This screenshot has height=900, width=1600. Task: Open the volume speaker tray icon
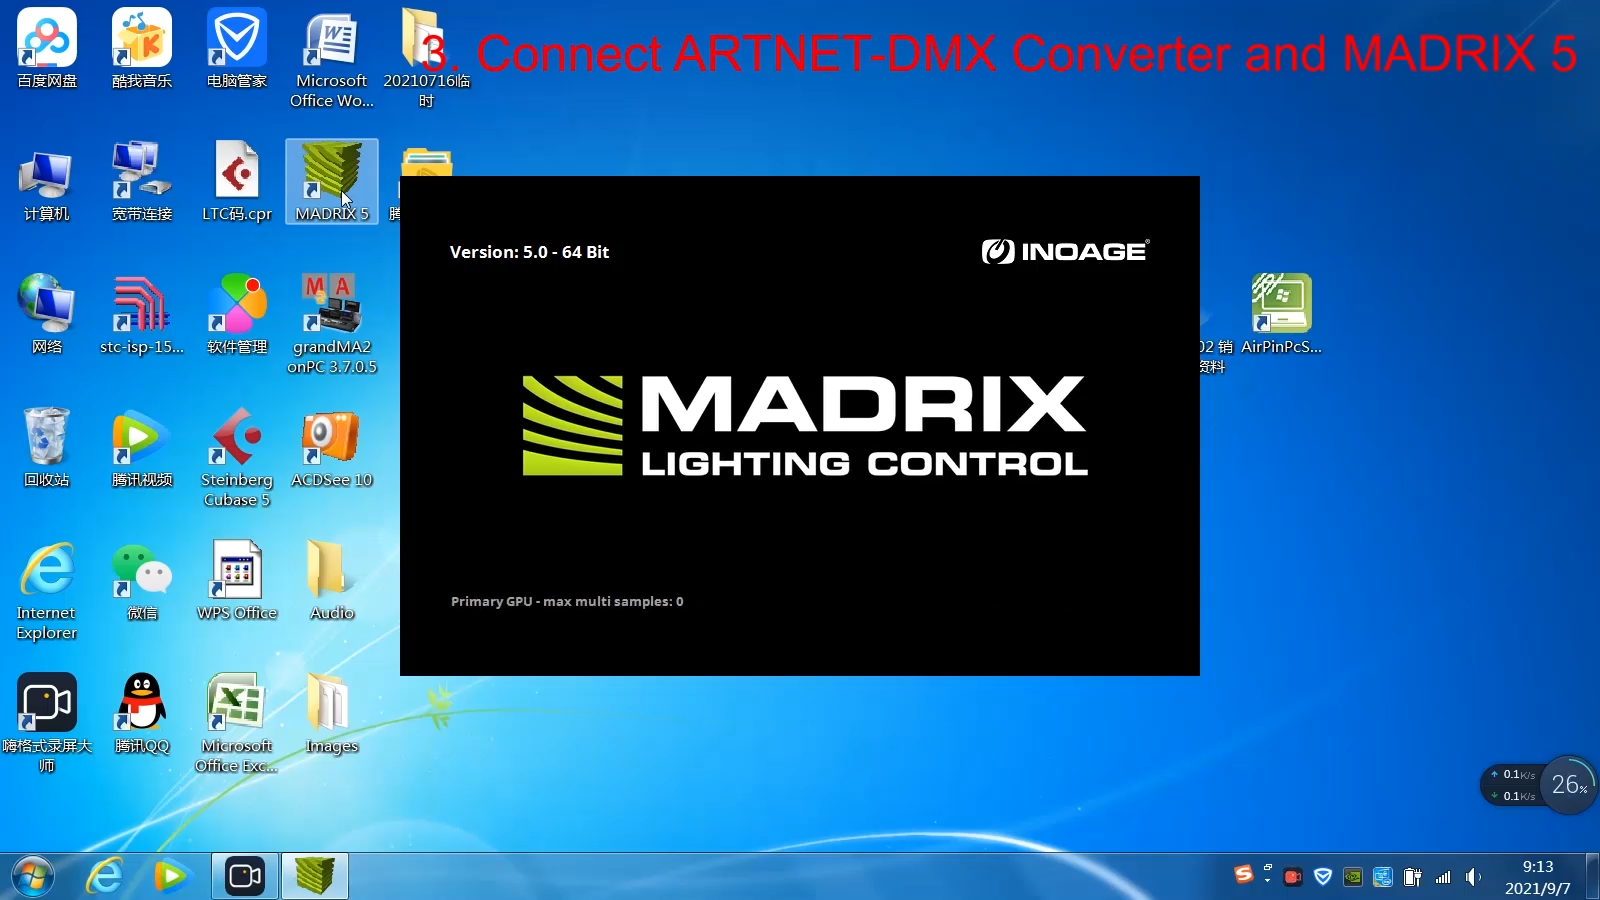pyautogui.click(x=1472, y=877)
